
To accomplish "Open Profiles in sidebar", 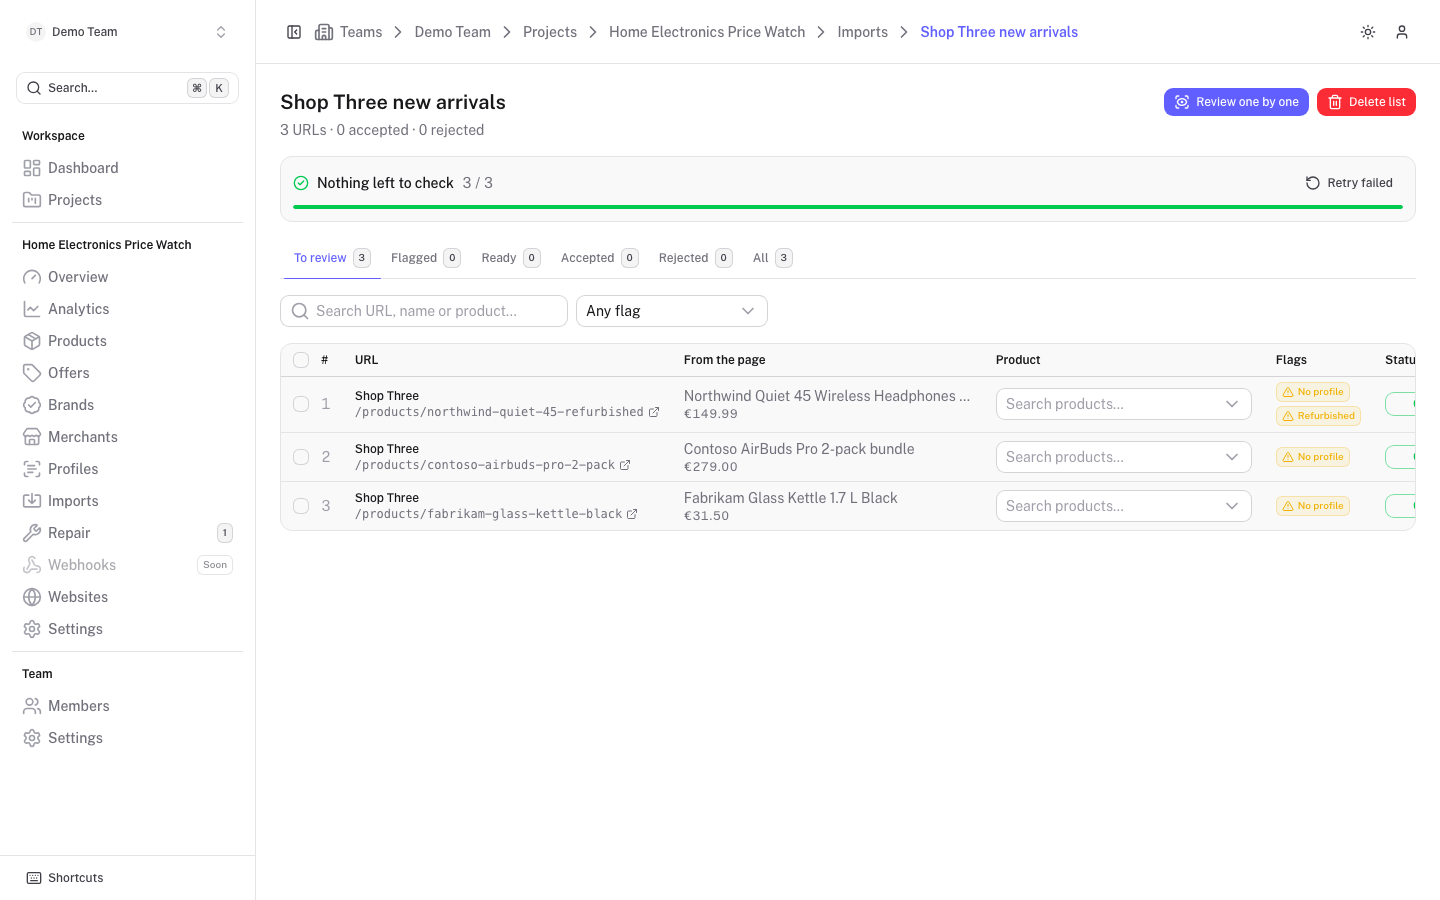I will coord(127,469).
